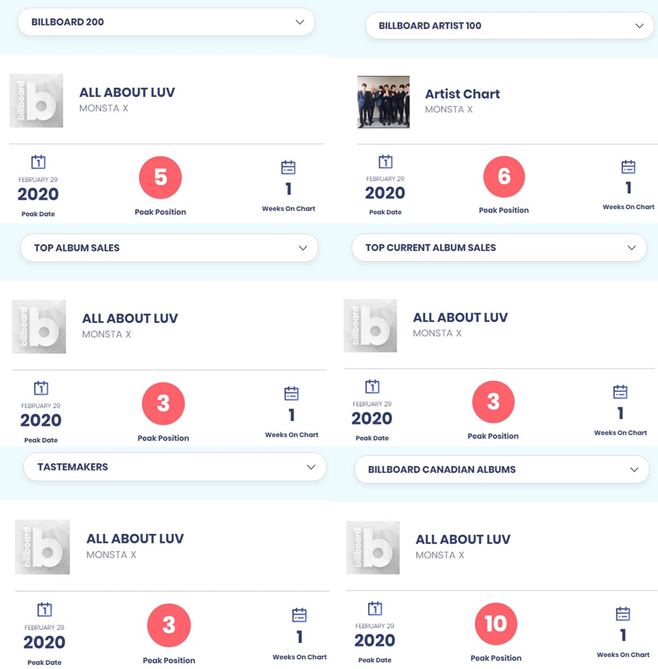The width and height of the screenshot is (658, 669).
Task: Click the peak date calendar icon under Billboard 200
Action: 38,162
